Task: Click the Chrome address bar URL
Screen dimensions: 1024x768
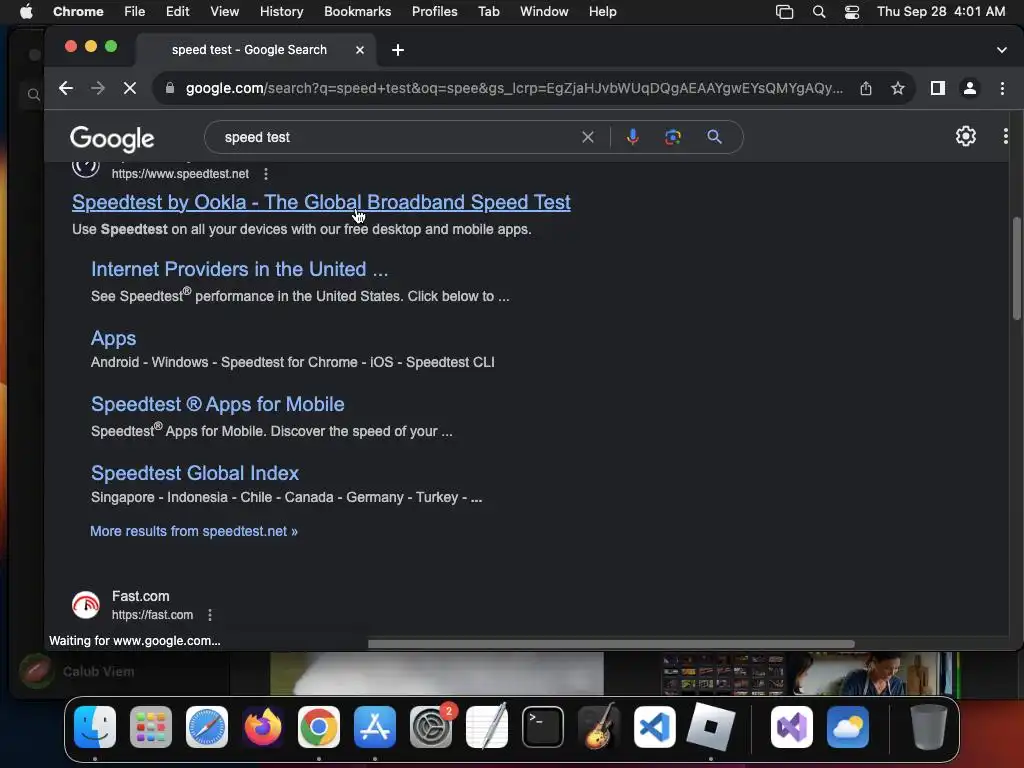Action: pos(514,88)
